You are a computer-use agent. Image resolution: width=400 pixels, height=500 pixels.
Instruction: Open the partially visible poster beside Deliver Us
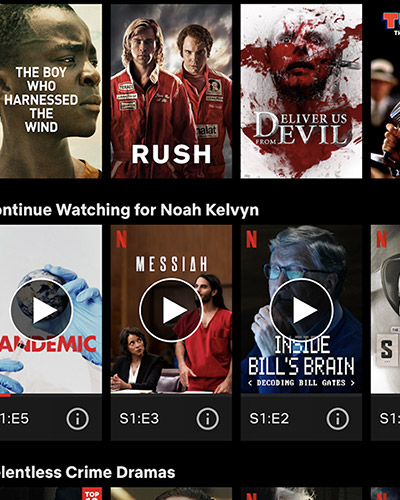pos(385,91)
